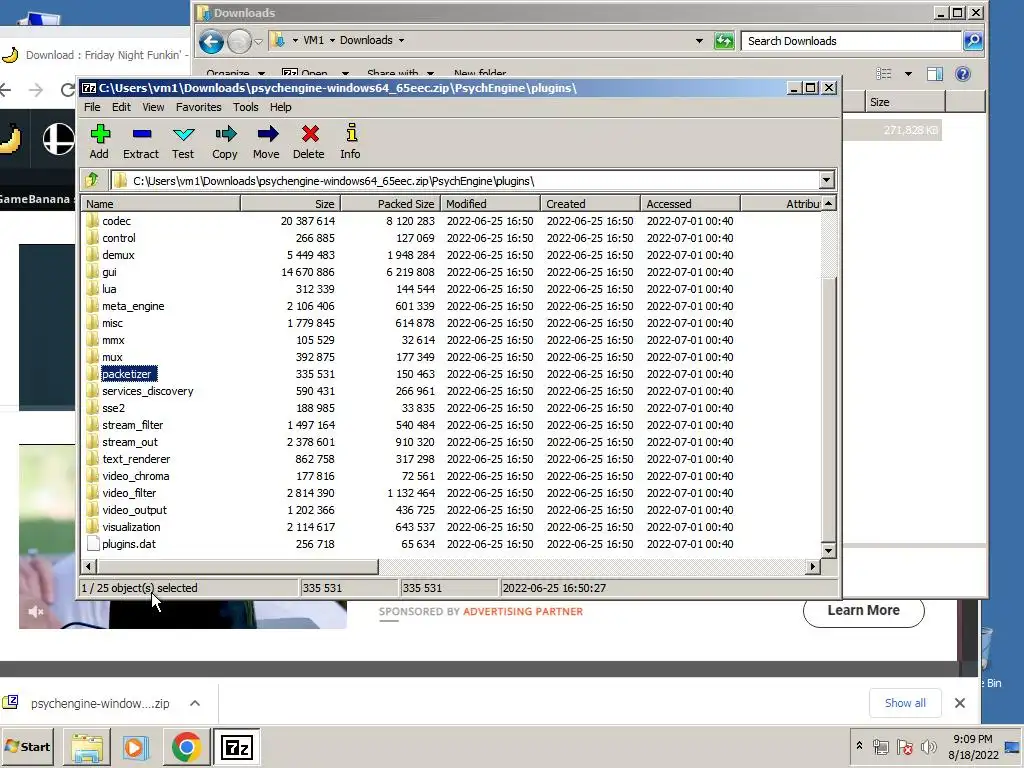Unmute the video ad speaker icon
Viewport: 1024px width, 768px height.
(36, 612)
